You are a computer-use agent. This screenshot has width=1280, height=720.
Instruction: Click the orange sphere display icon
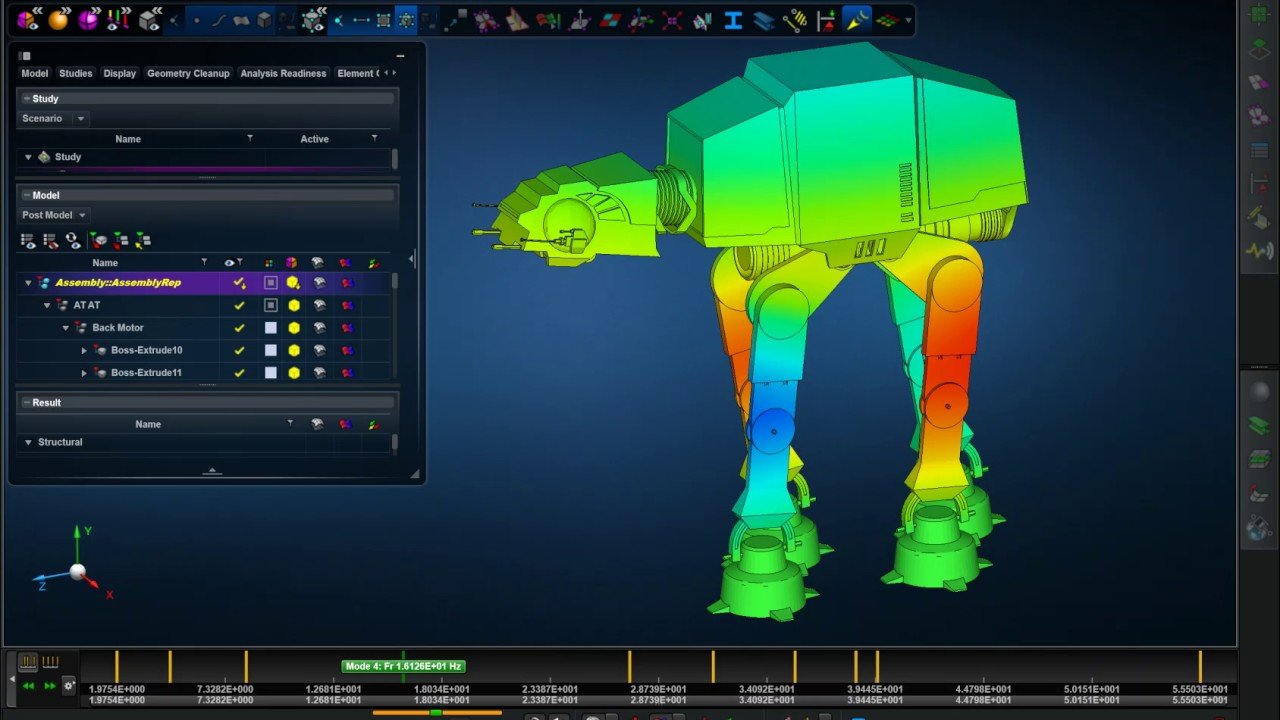coord(58,18)
